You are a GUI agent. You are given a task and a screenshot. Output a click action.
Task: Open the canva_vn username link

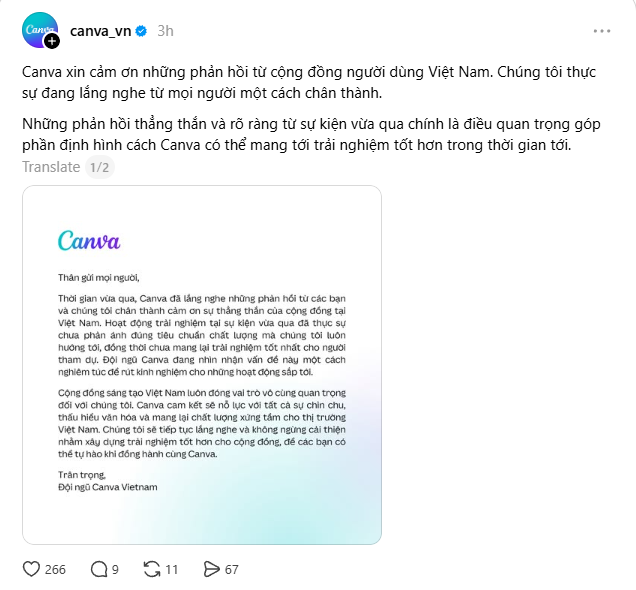point(101,31)
